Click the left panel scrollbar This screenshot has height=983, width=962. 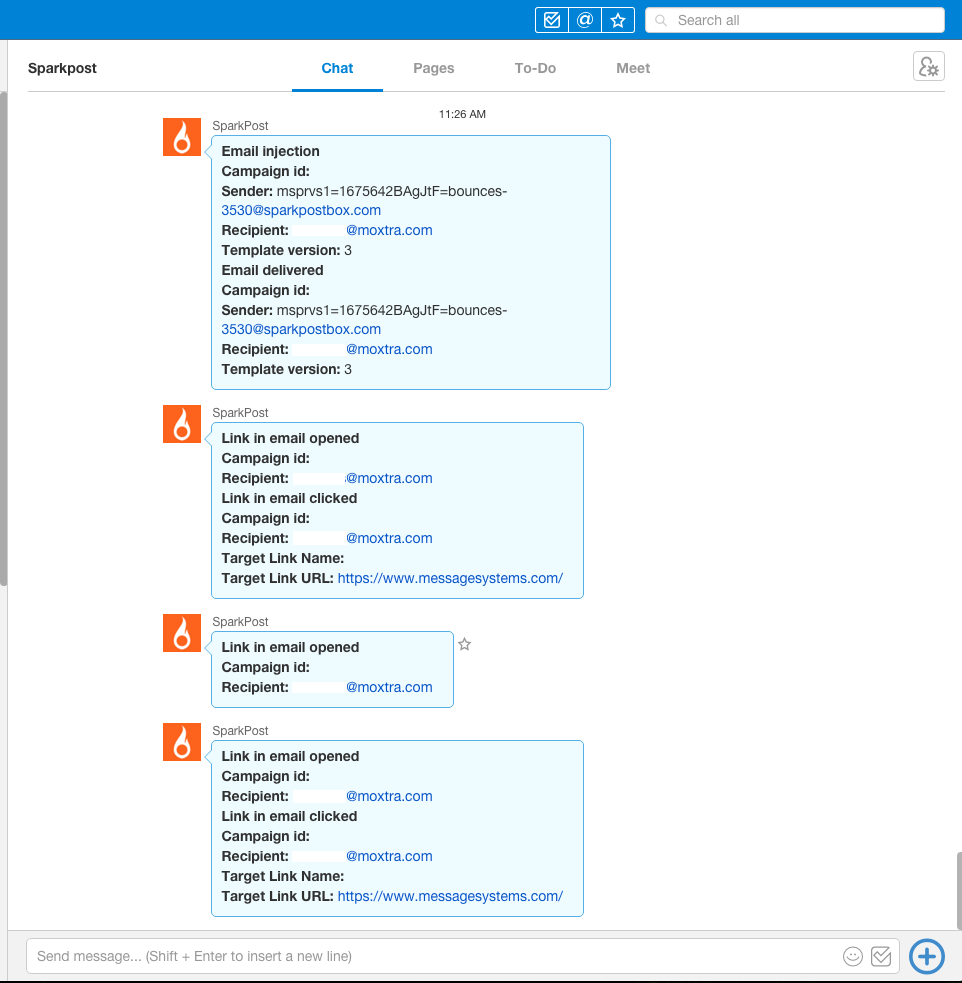coord(3,339)
